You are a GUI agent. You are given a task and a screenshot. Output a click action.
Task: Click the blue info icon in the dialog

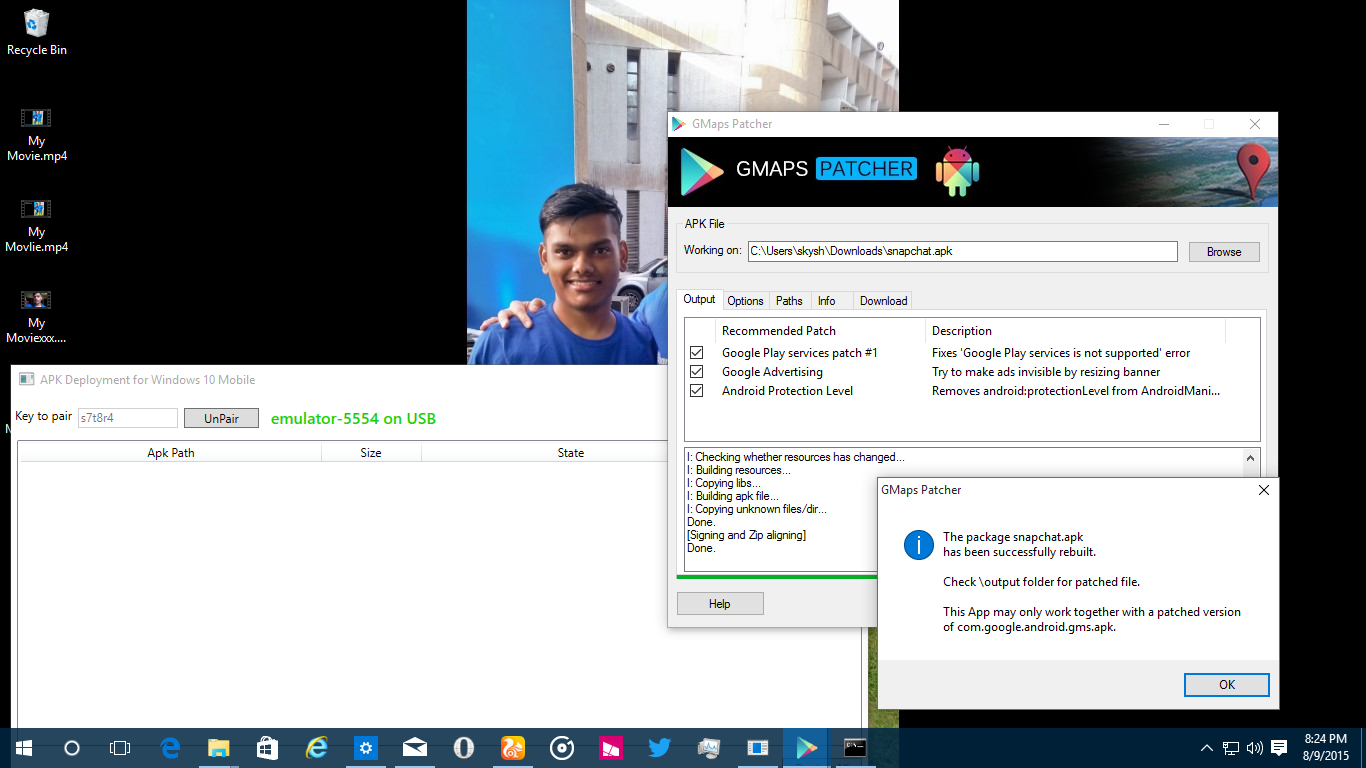point(918,545)
